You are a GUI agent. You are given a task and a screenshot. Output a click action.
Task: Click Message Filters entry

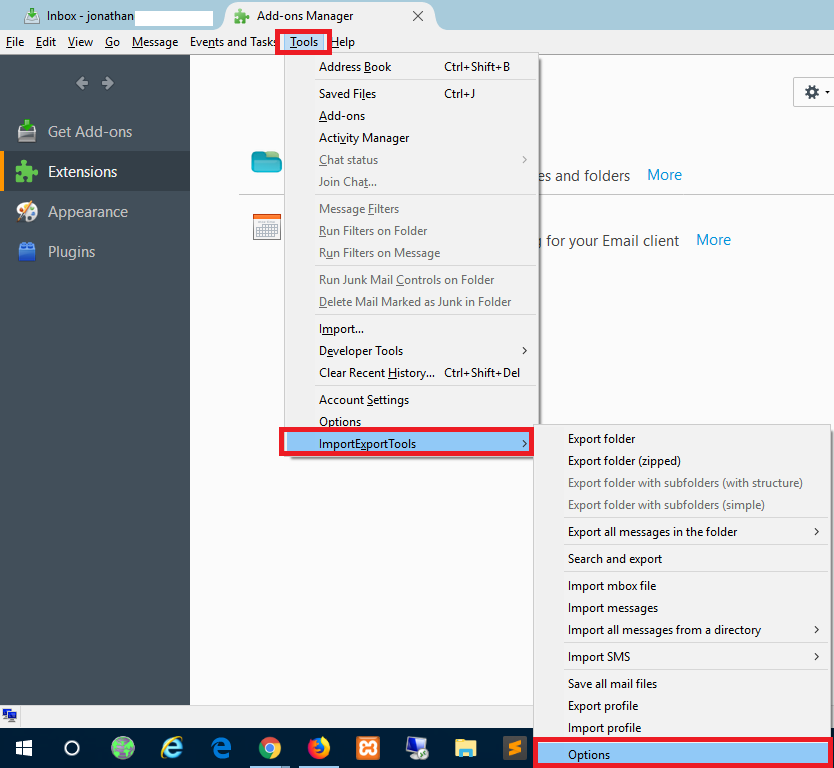412,208
